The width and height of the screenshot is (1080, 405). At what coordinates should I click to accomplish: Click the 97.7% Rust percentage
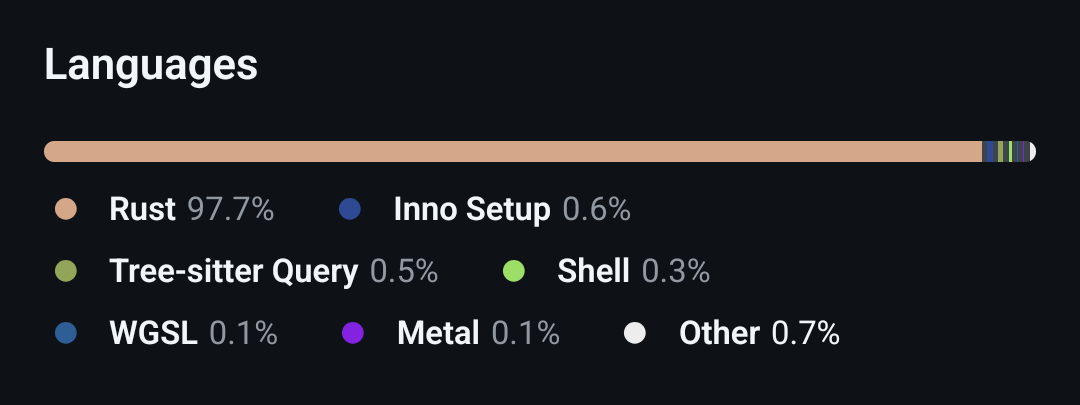[231, 210]
